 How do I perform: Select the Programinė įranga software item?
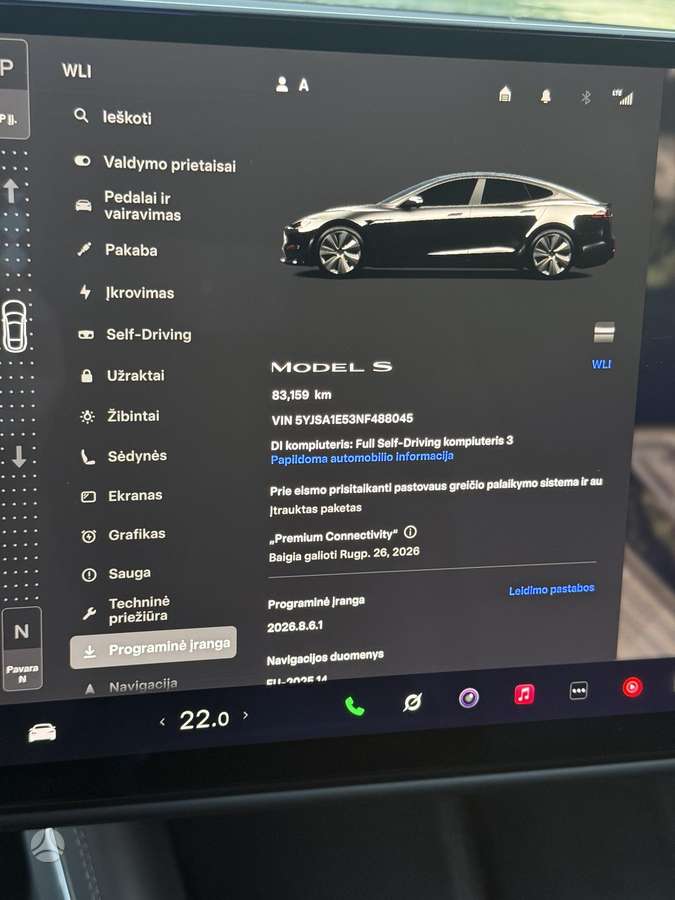(x=153, y=648)
